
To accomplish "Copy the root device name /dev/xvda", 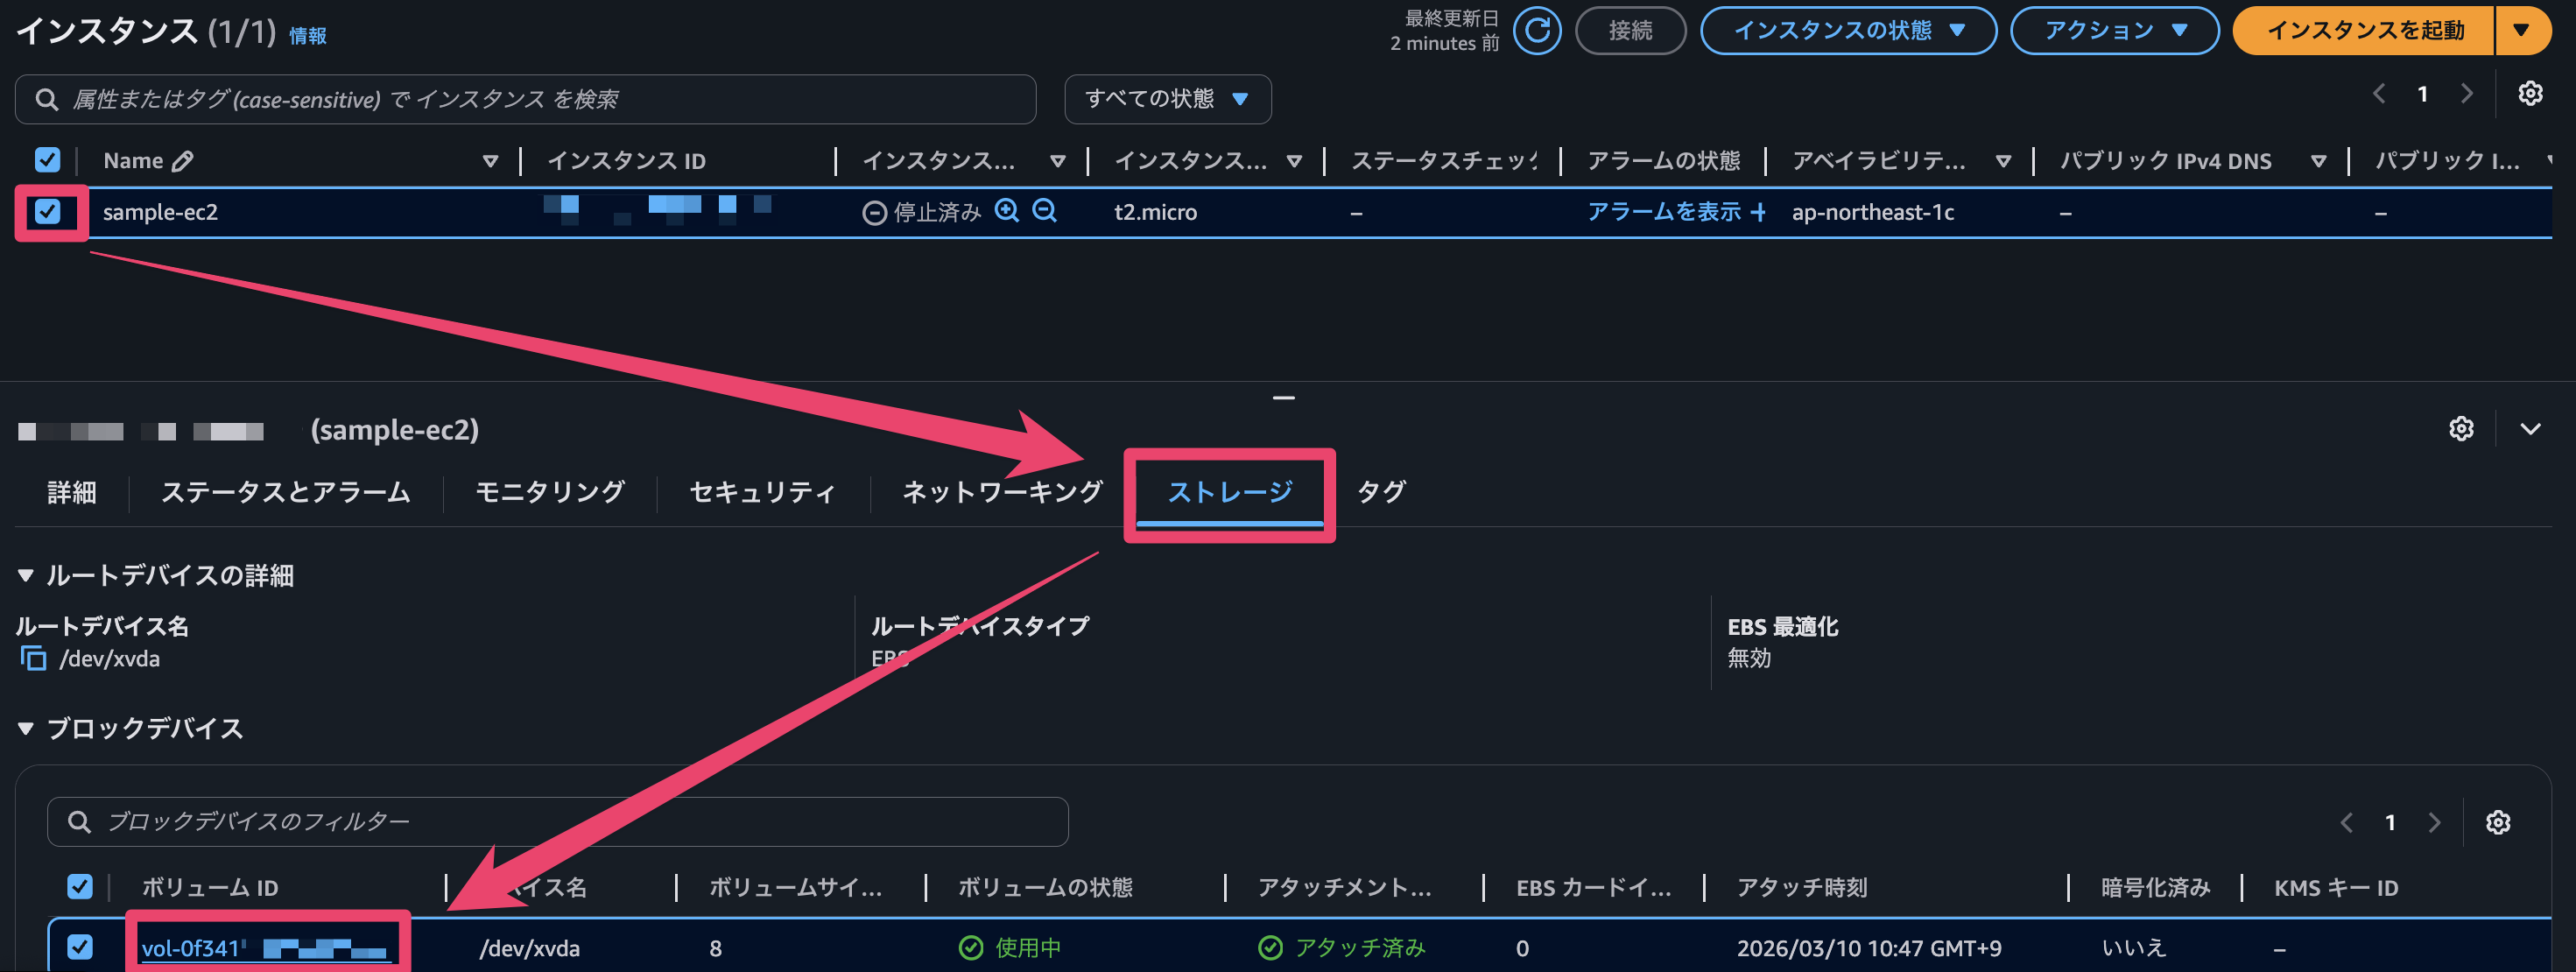I will (x=33, y=658).
